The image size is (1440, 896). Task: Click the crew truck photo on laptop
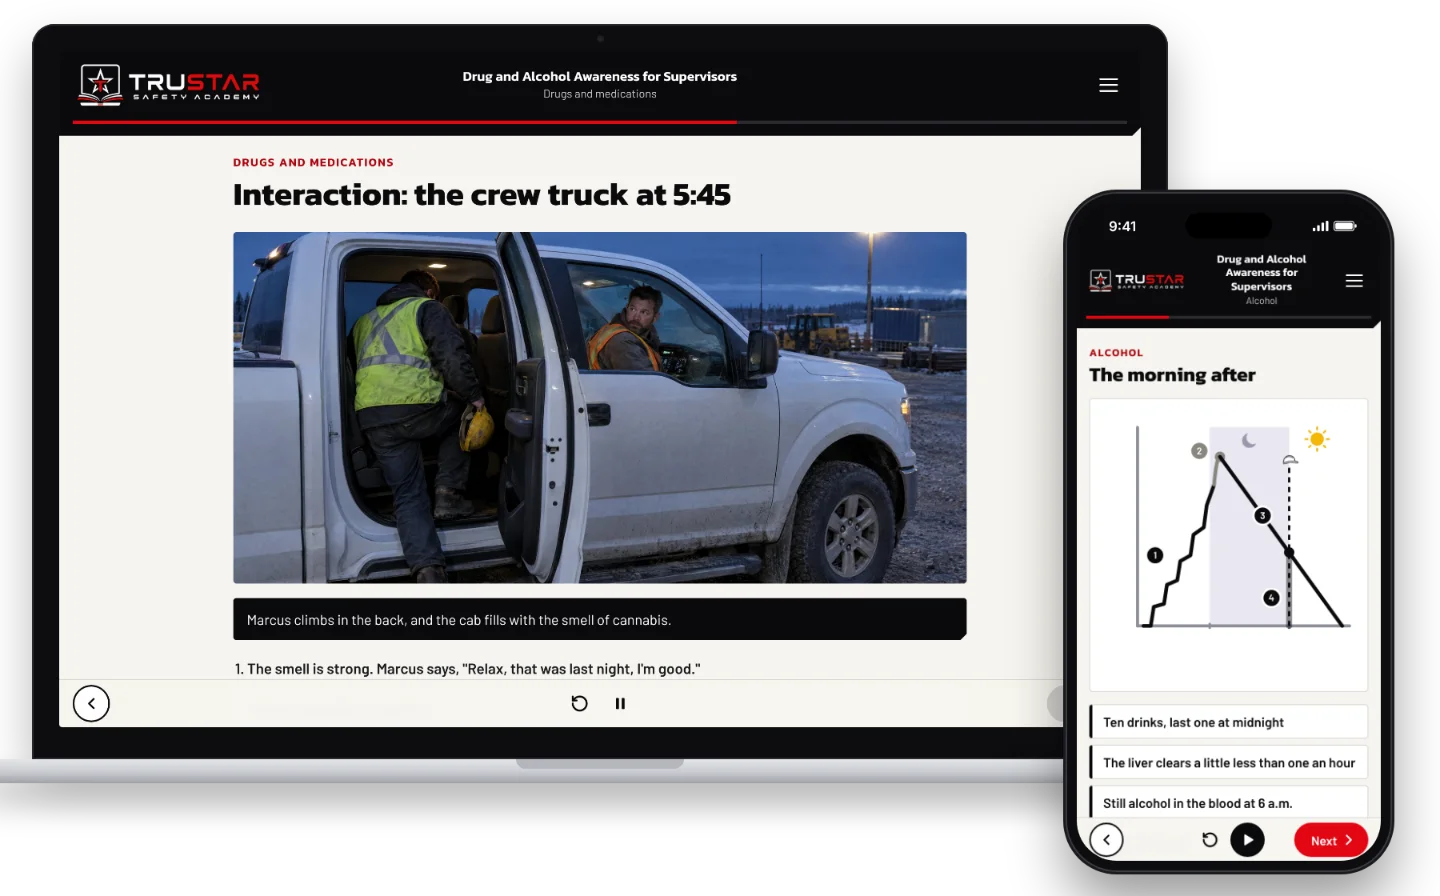pyautogui.click(x=600, y=408)
